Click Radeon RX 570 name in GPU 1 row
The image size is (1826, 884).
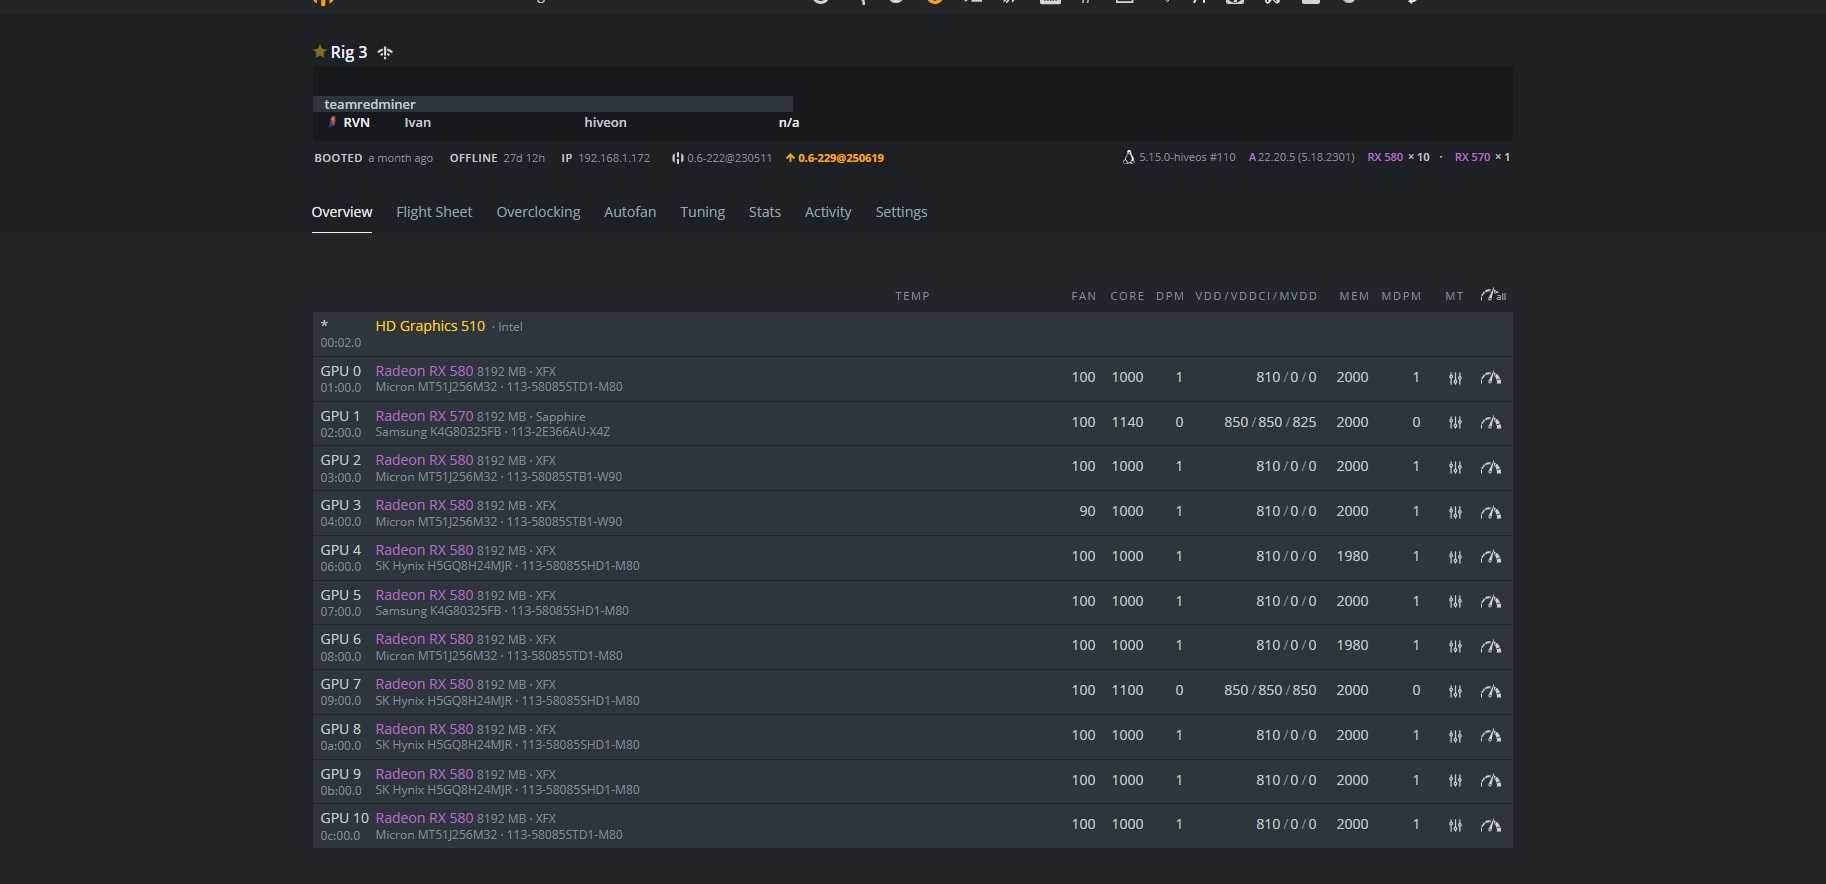424,416
